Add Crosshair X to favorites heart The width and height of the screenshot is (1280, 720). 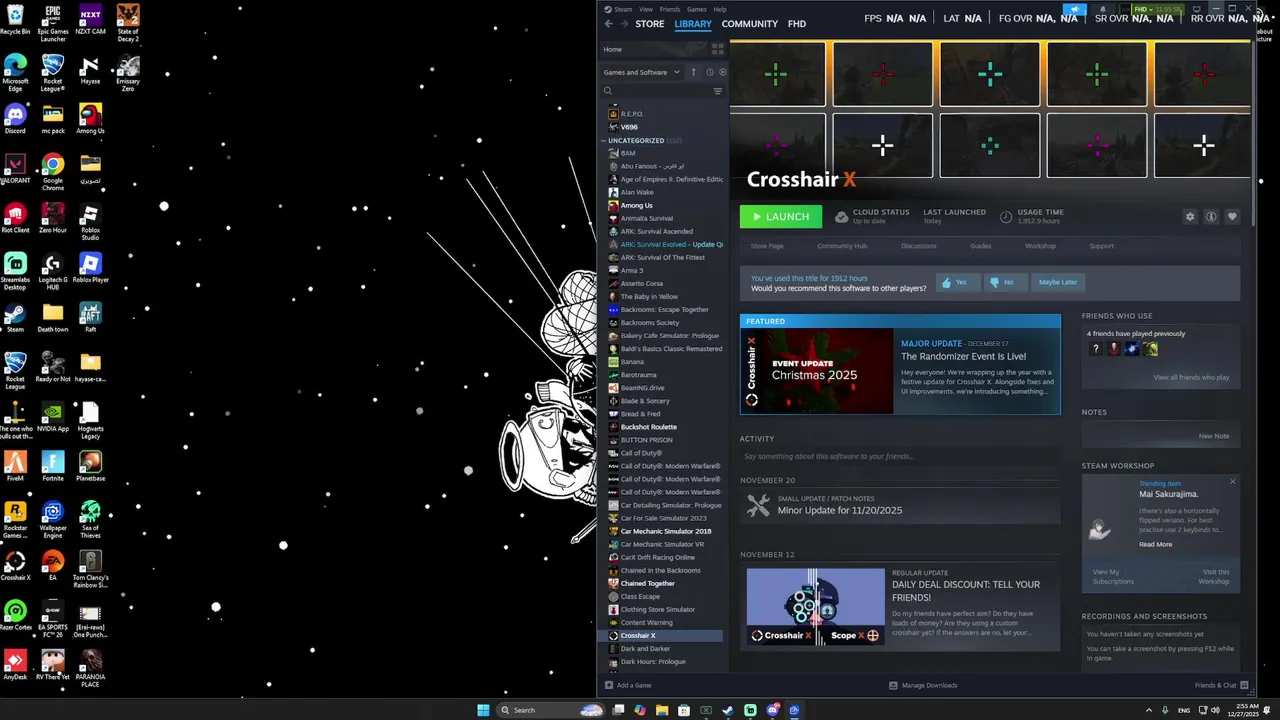pos(1232,216)
